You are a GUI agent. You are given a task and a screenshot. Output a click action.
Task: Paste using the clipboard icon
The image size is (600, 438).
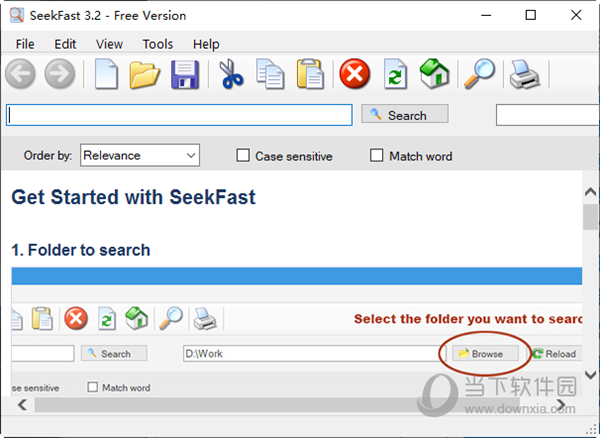[310, 74]
